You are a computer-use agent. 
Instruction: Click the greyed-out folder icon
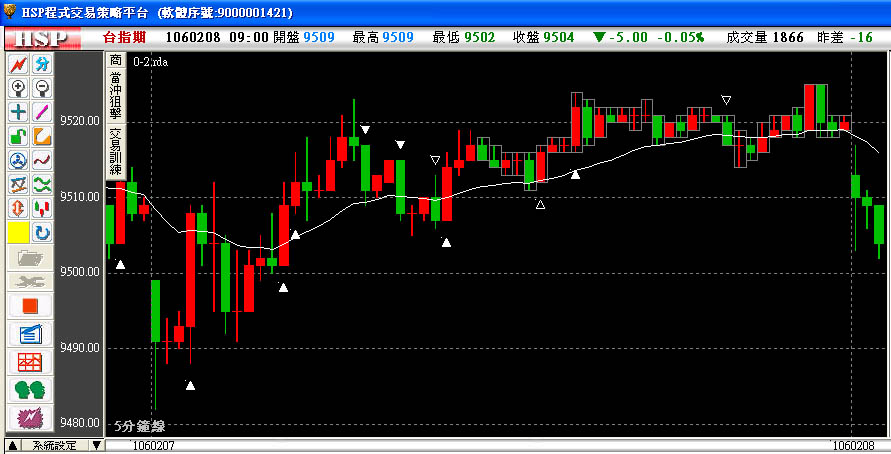click(30, 257)
